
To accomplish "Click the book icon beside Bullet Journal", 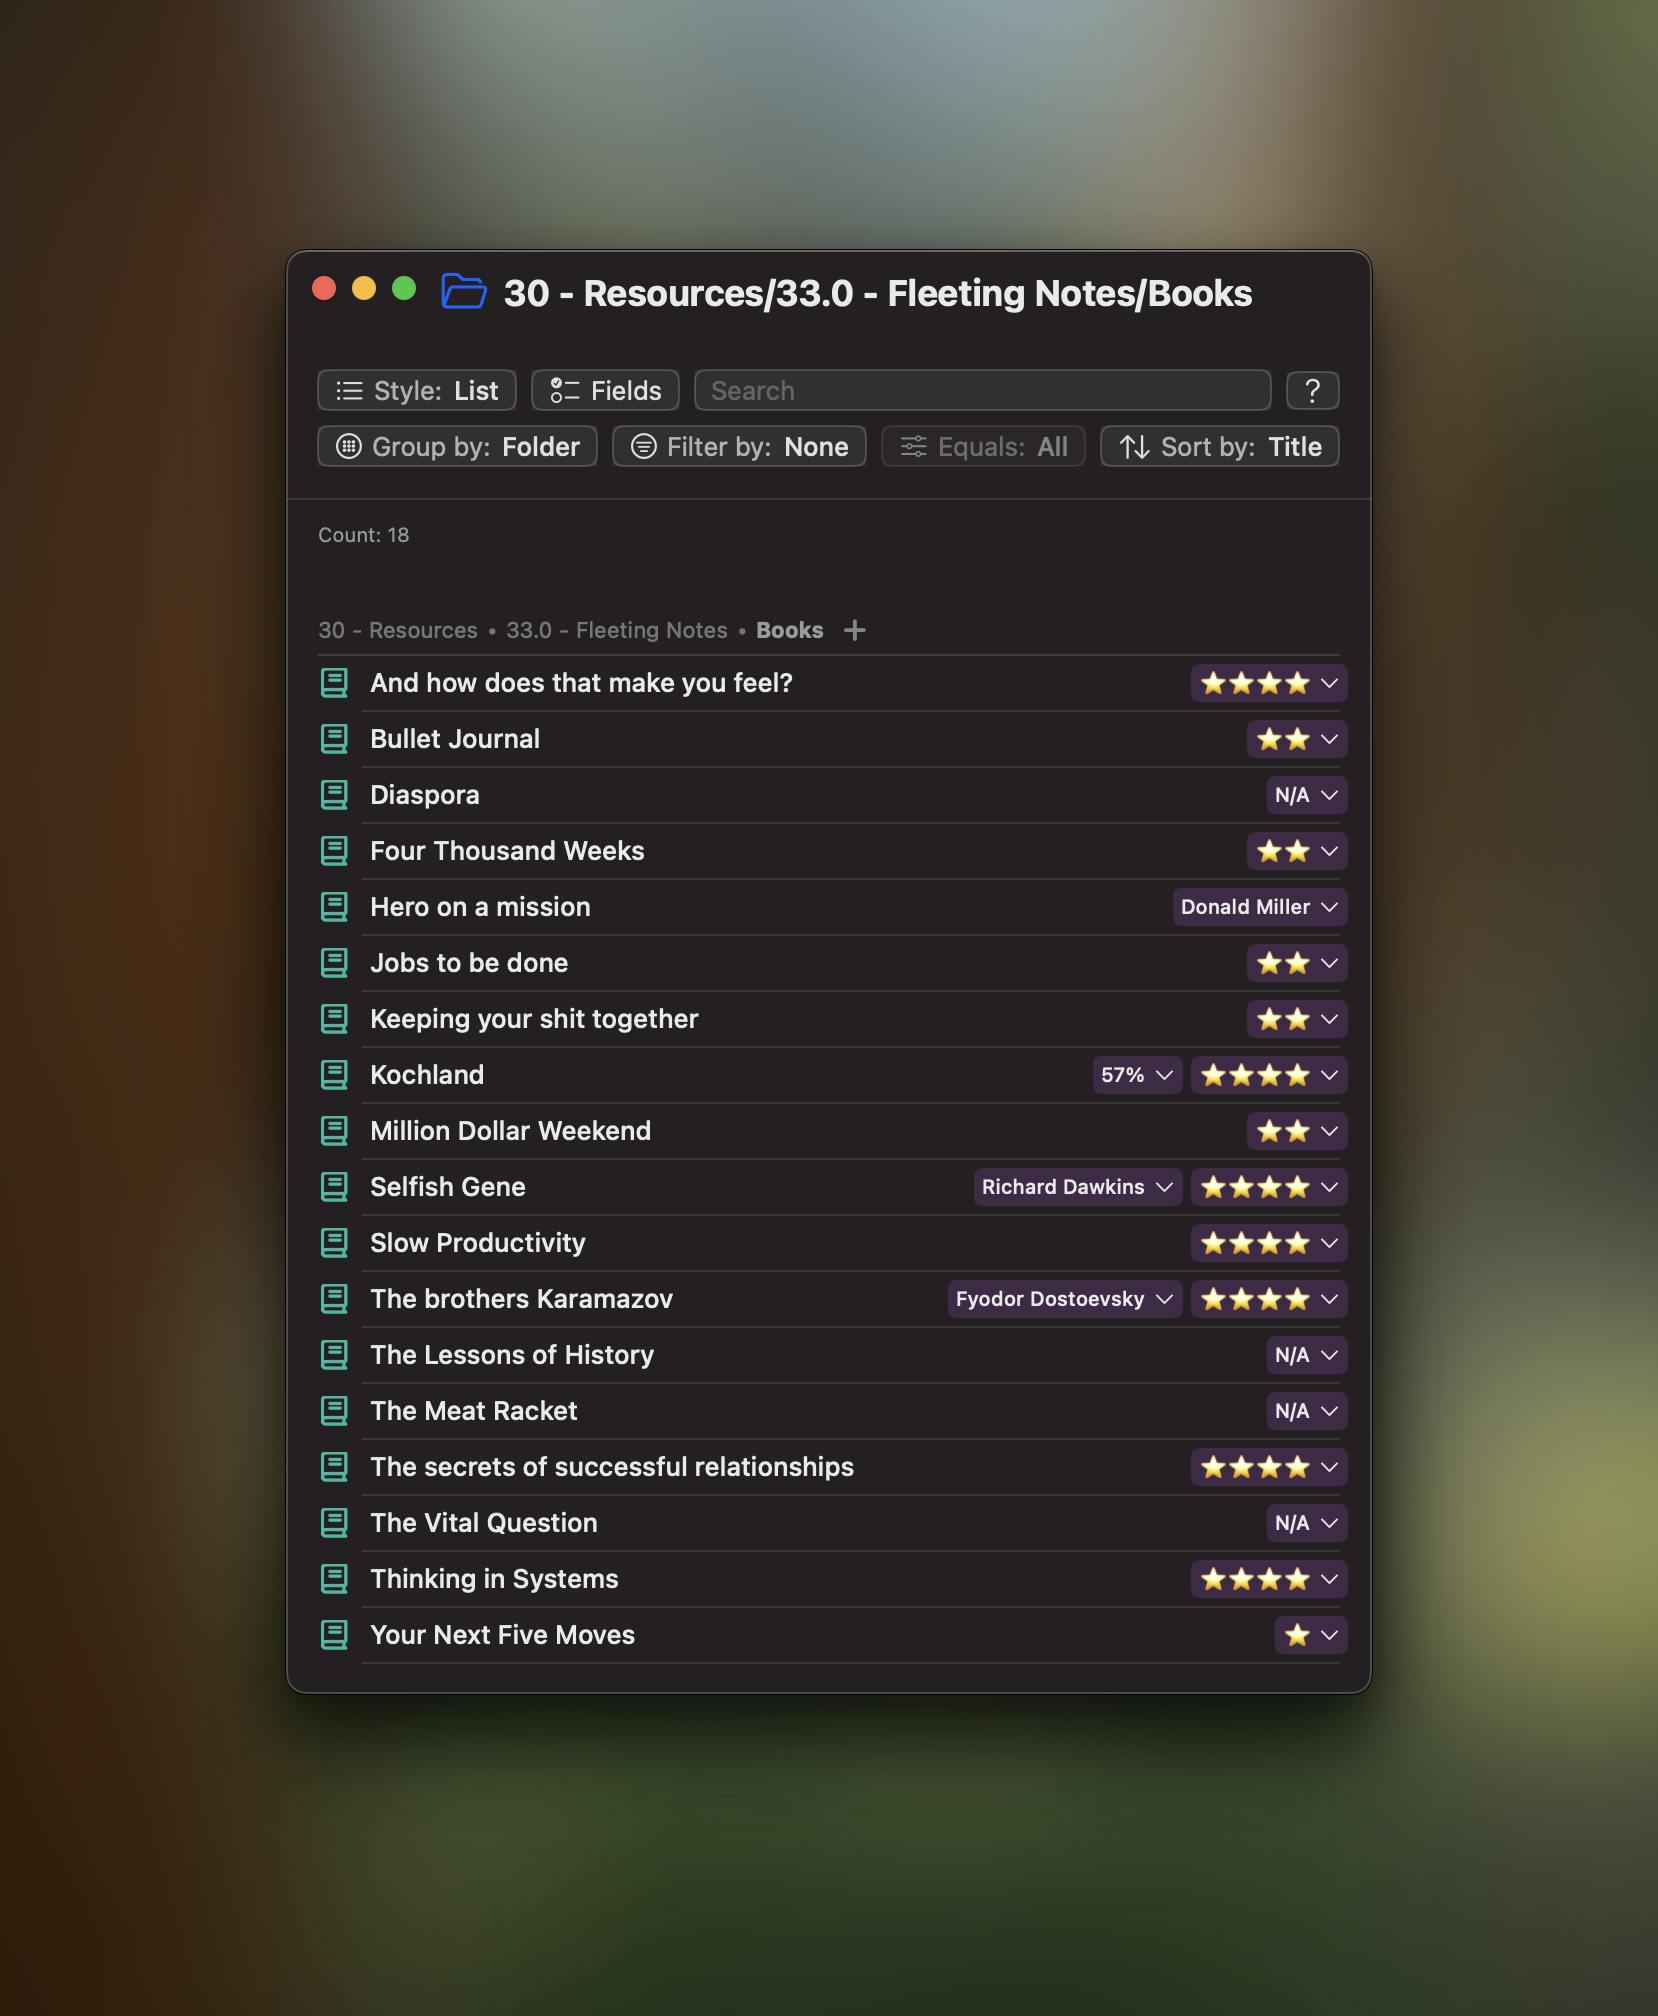I will [x=334, y=739].
